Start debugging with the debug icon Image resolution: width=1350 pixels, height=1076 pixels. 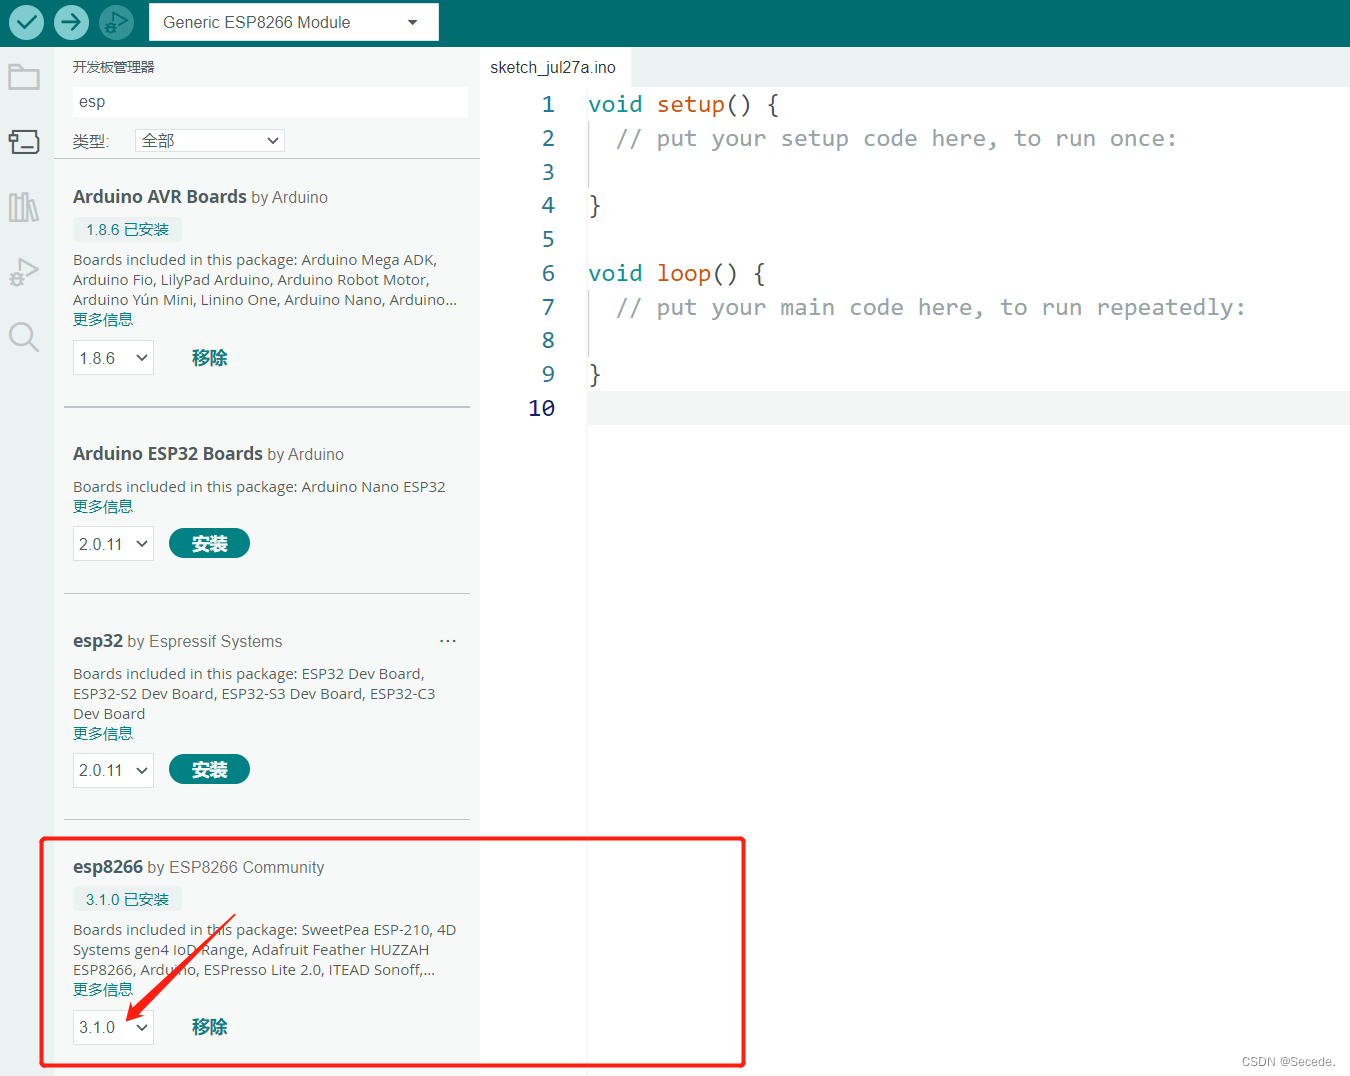coord(116,22)
